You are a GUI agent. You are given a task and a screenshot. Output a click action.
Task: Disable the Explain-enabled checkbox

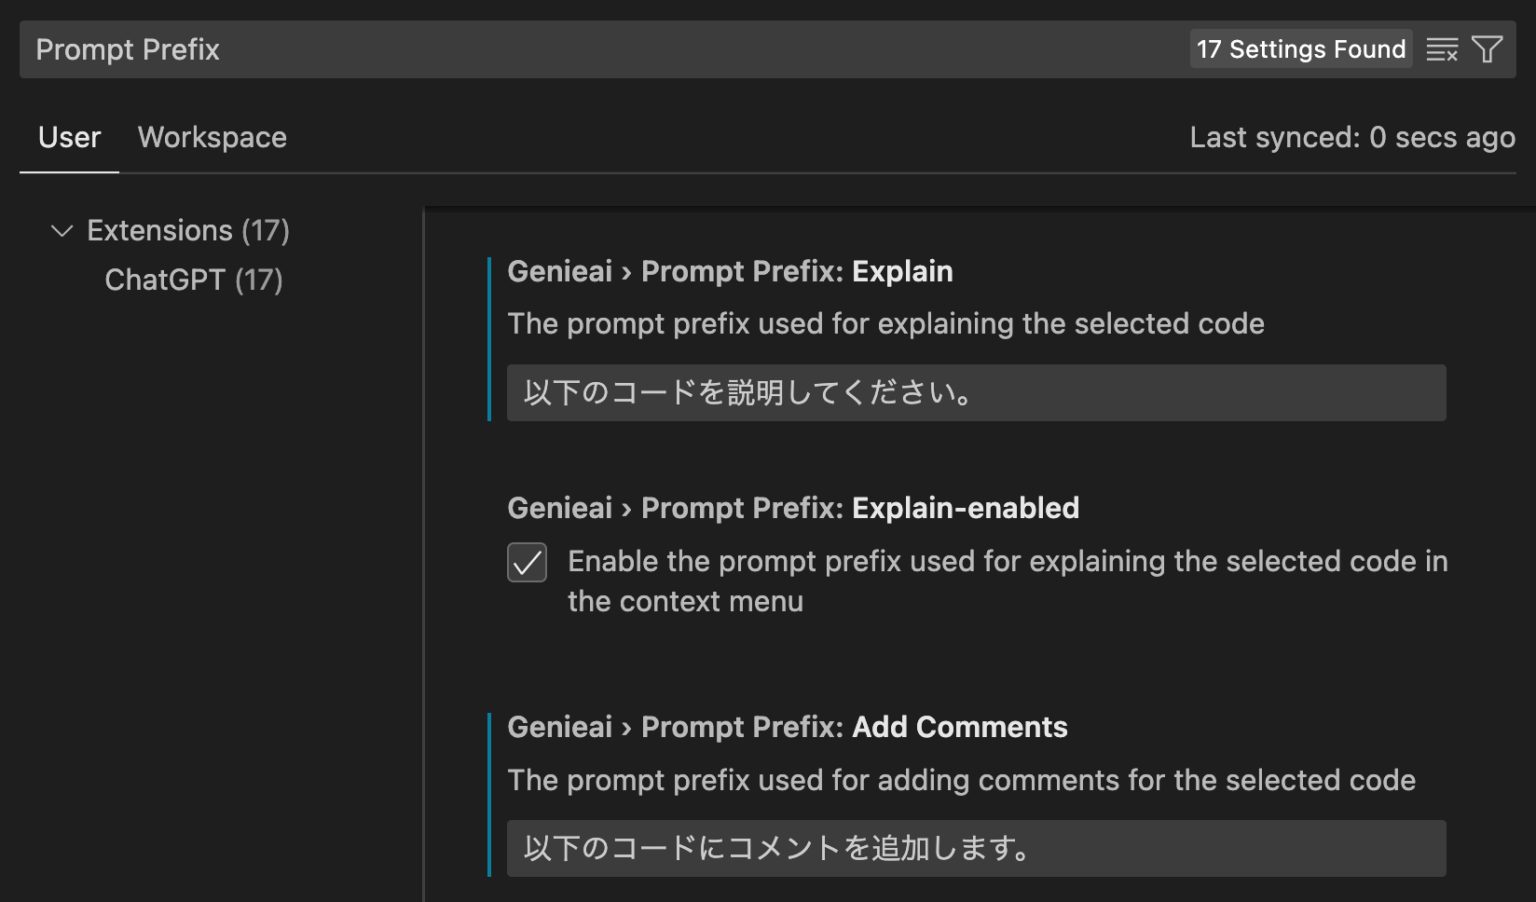coord(526,563)
